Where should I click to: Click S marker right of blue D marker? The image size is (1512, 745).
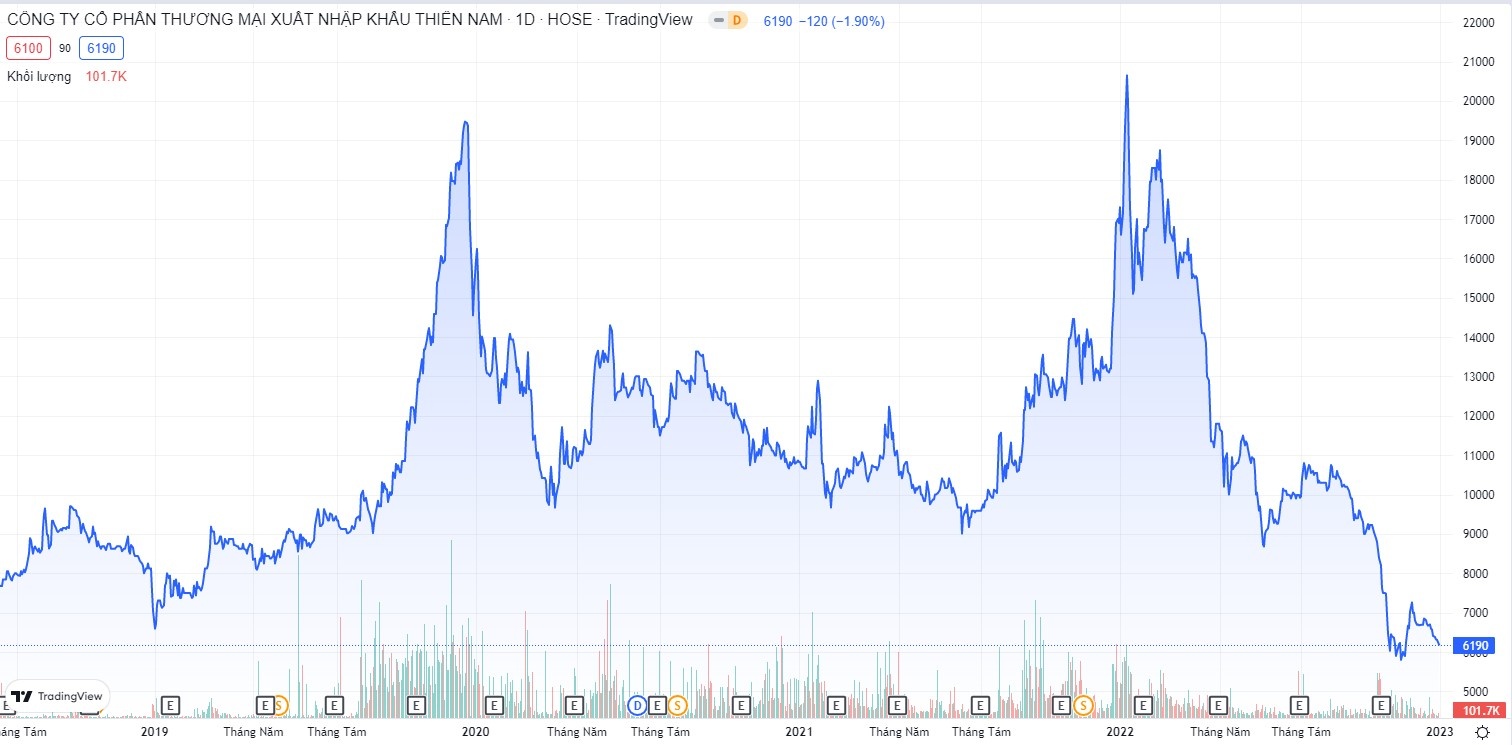[677, 705]
